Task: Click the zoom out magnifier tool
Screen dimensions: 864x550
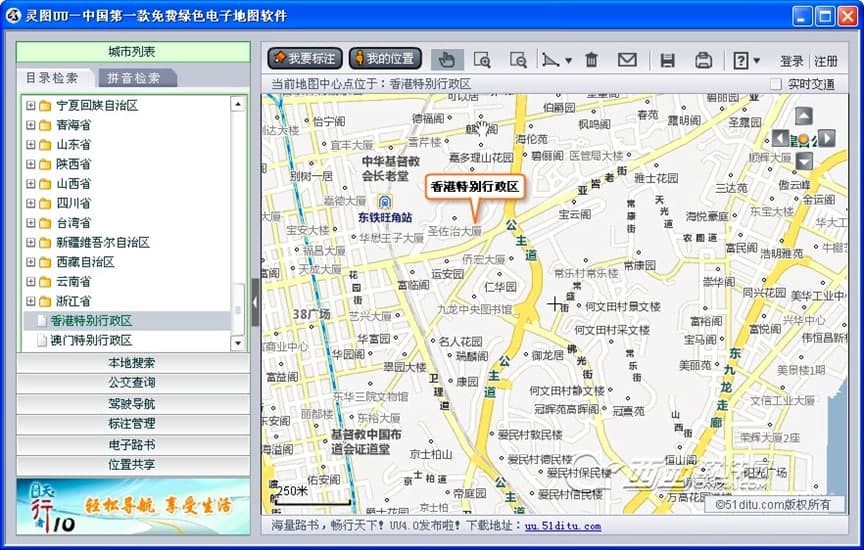Action: [517, 60]
